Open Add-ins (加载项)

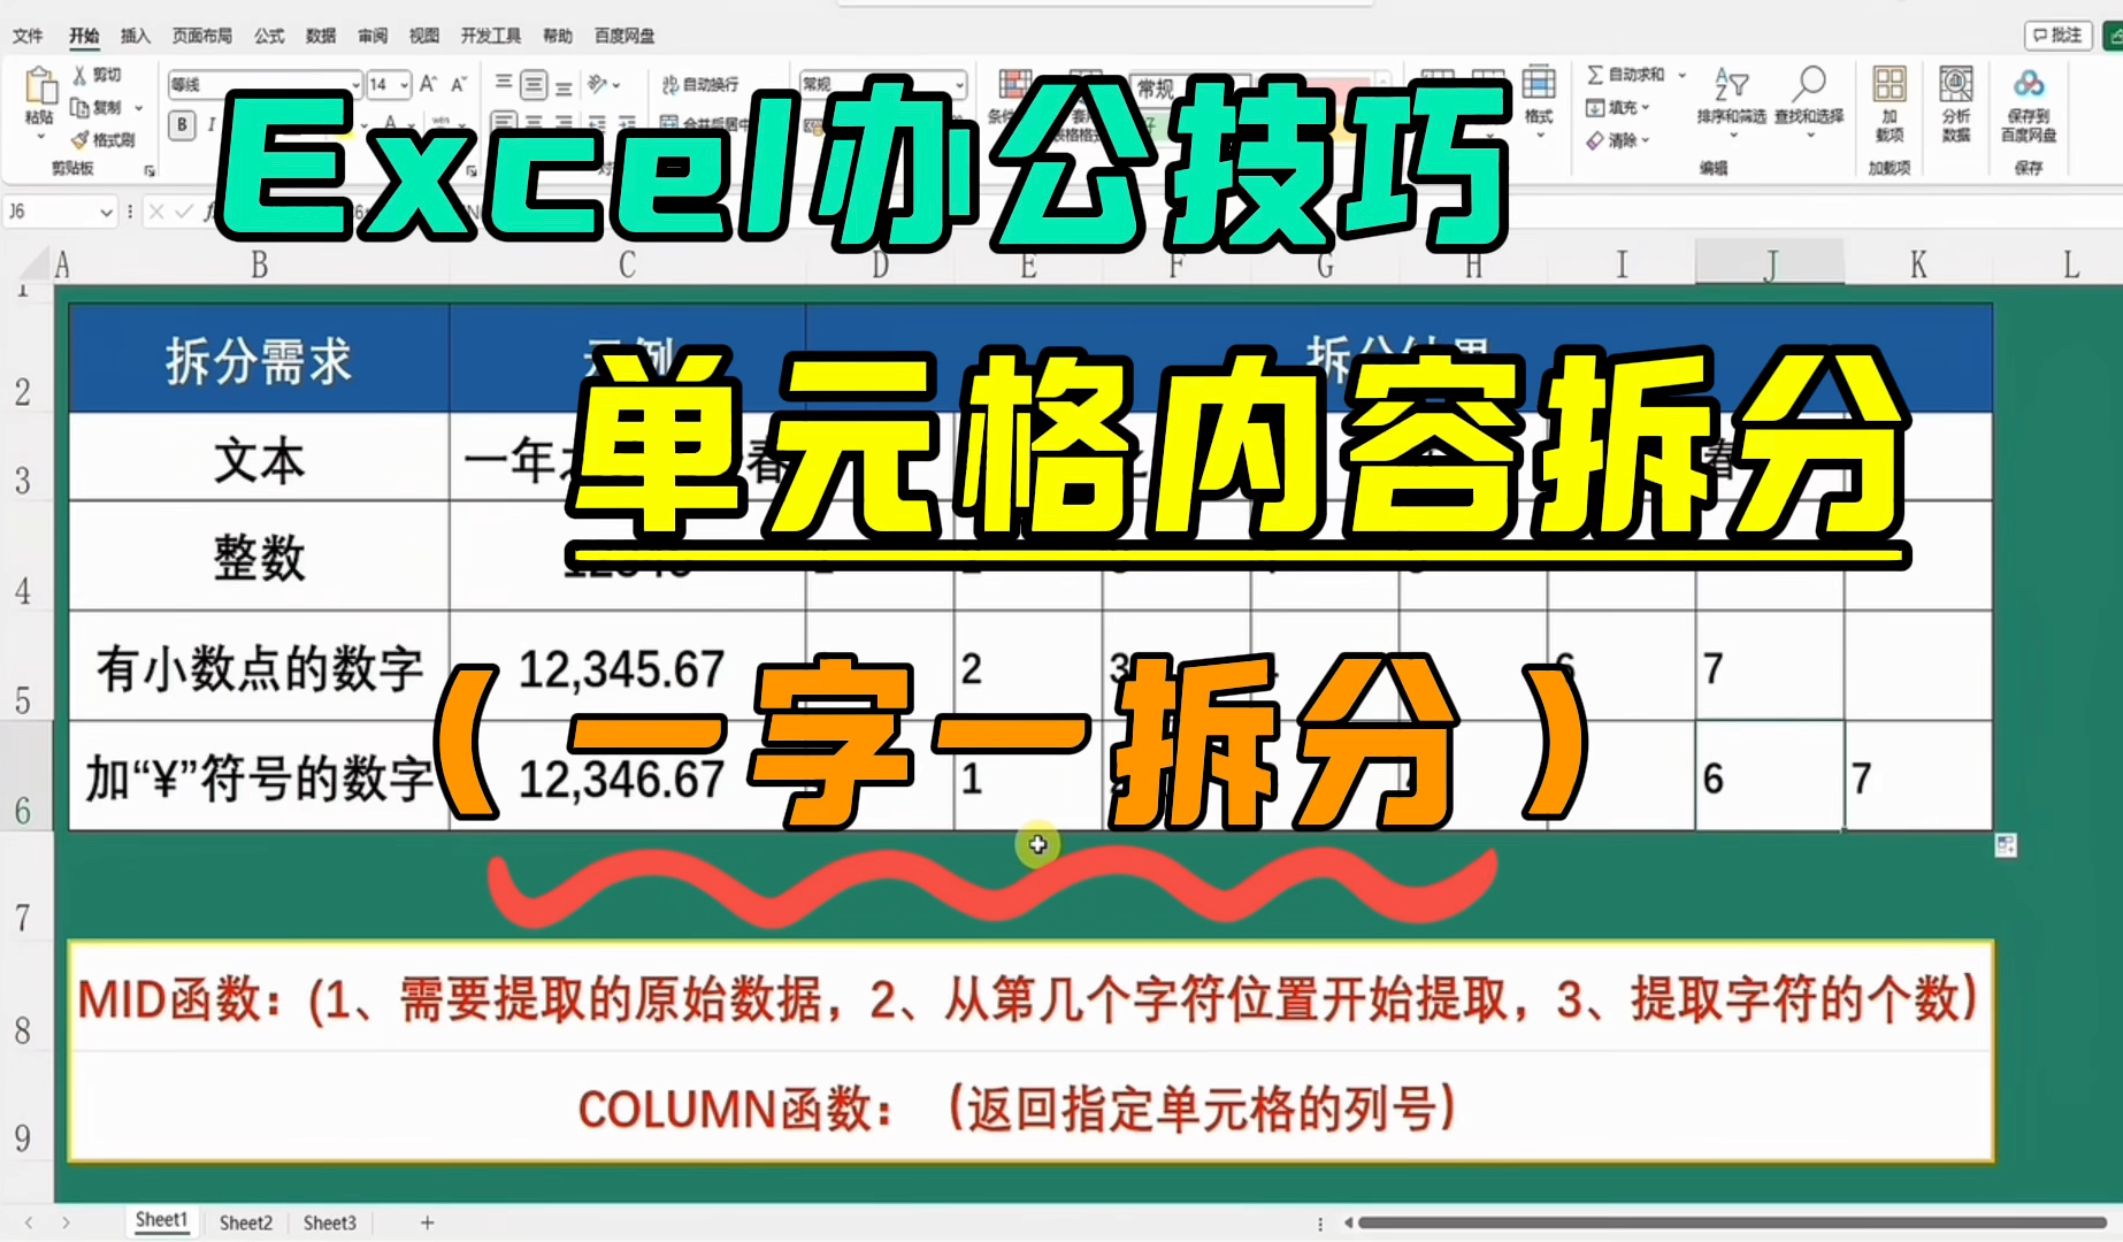pyautogui.click(x=1889, y=105)
